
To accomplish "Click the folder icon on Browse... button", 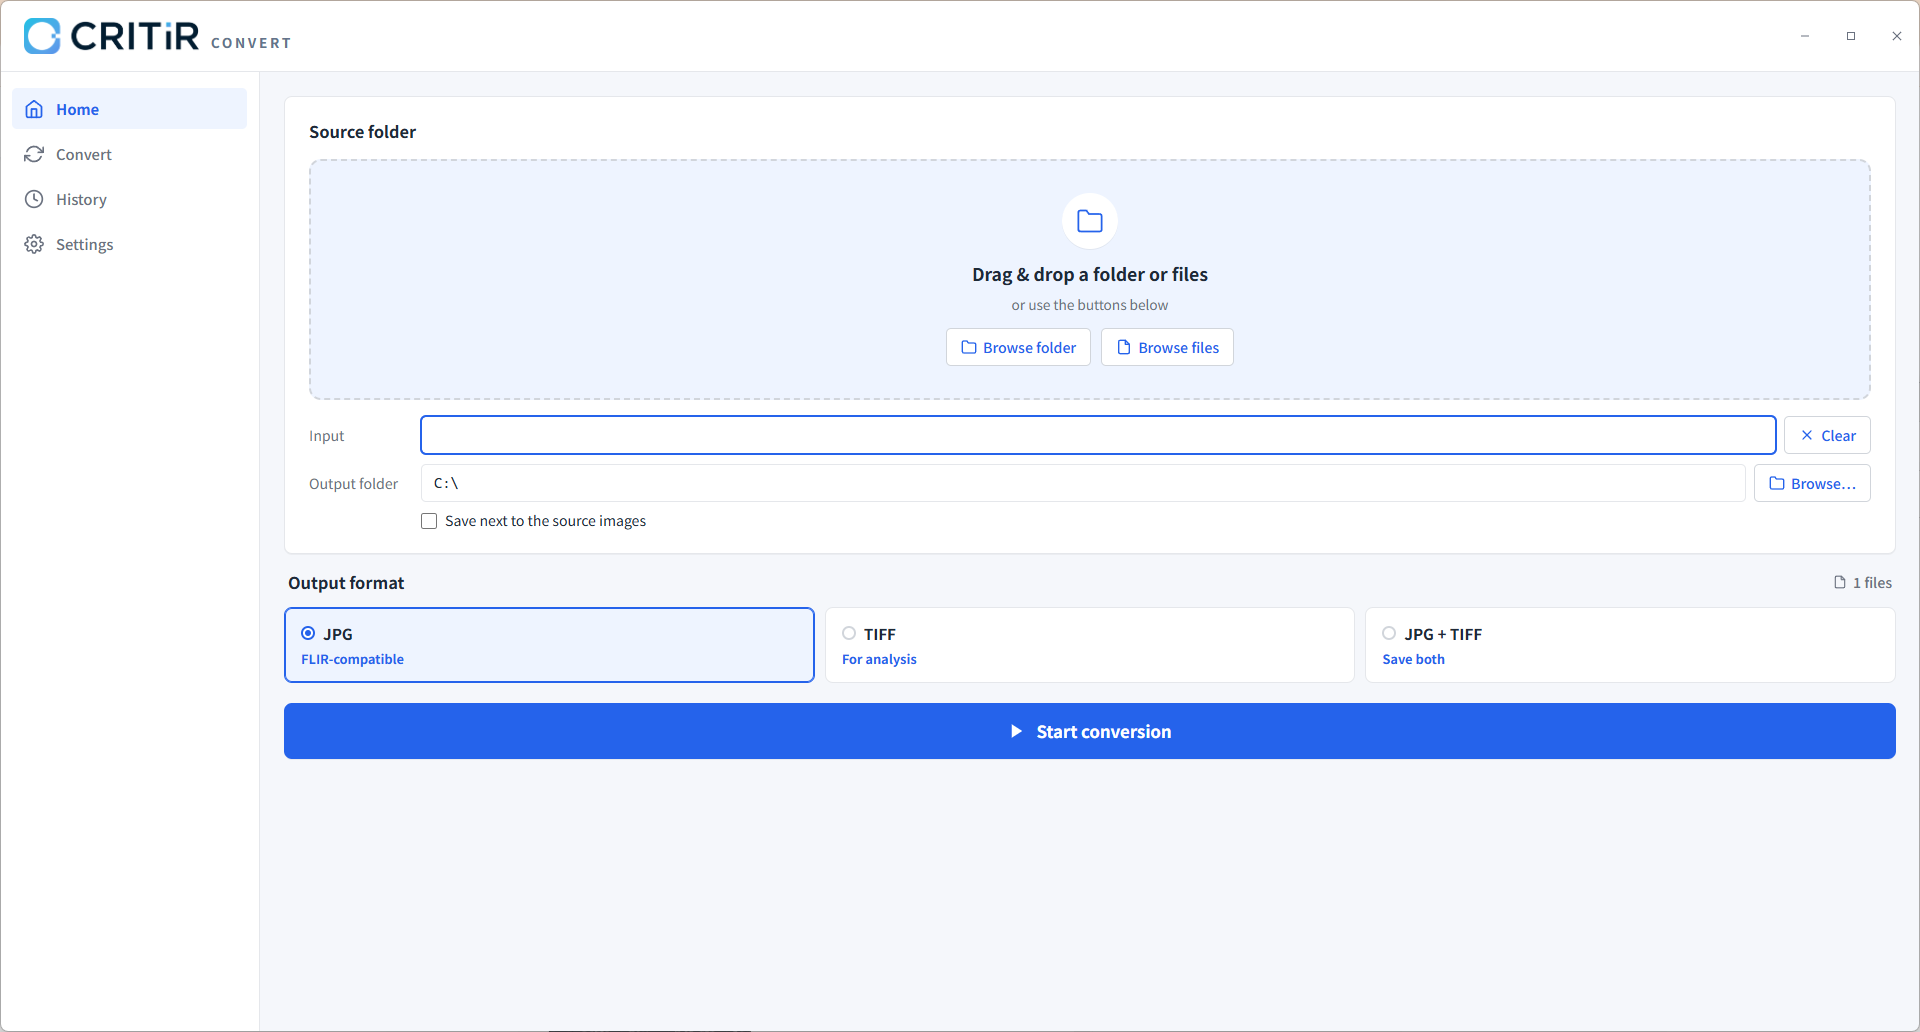I will tap(1777, 483).
